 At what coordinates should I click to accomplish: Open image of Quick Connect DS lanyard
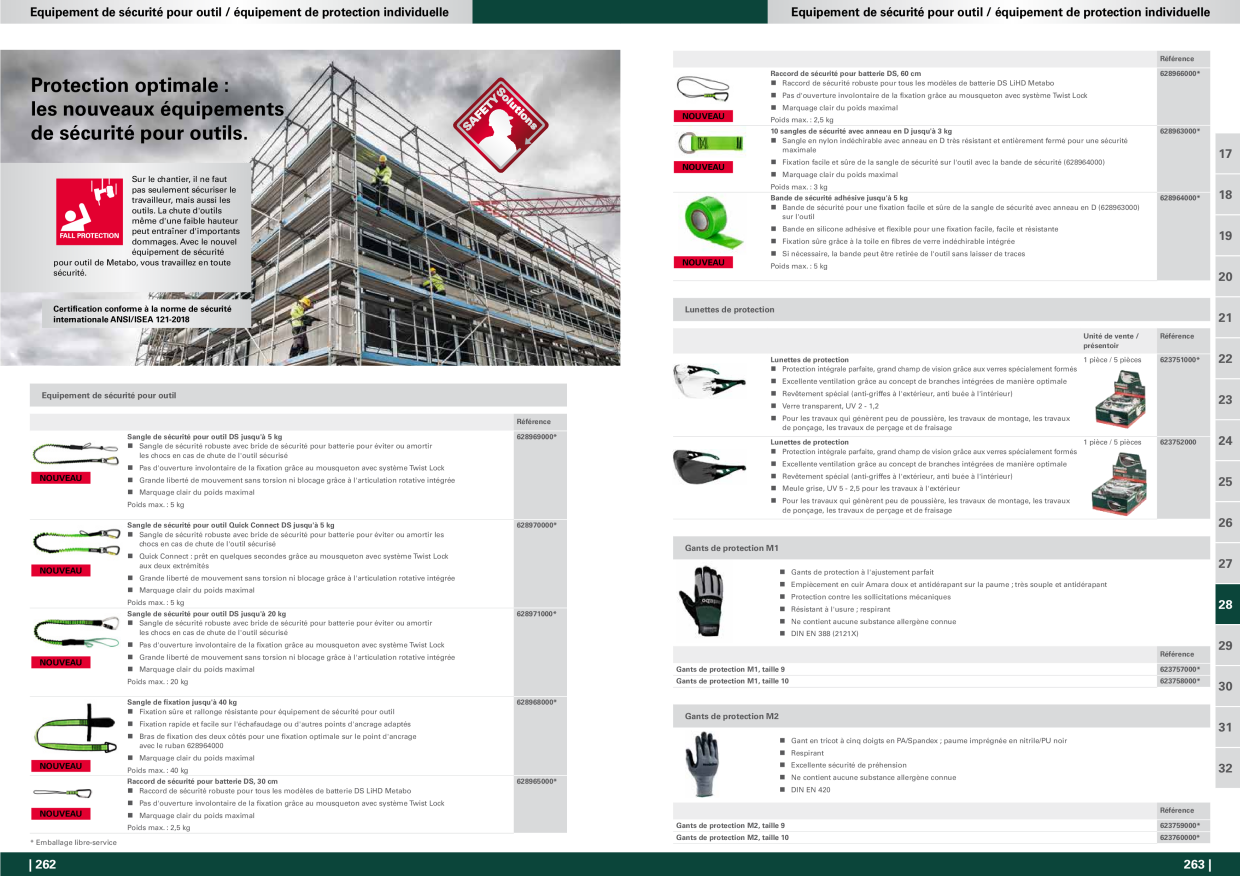[x=75, y=543]
